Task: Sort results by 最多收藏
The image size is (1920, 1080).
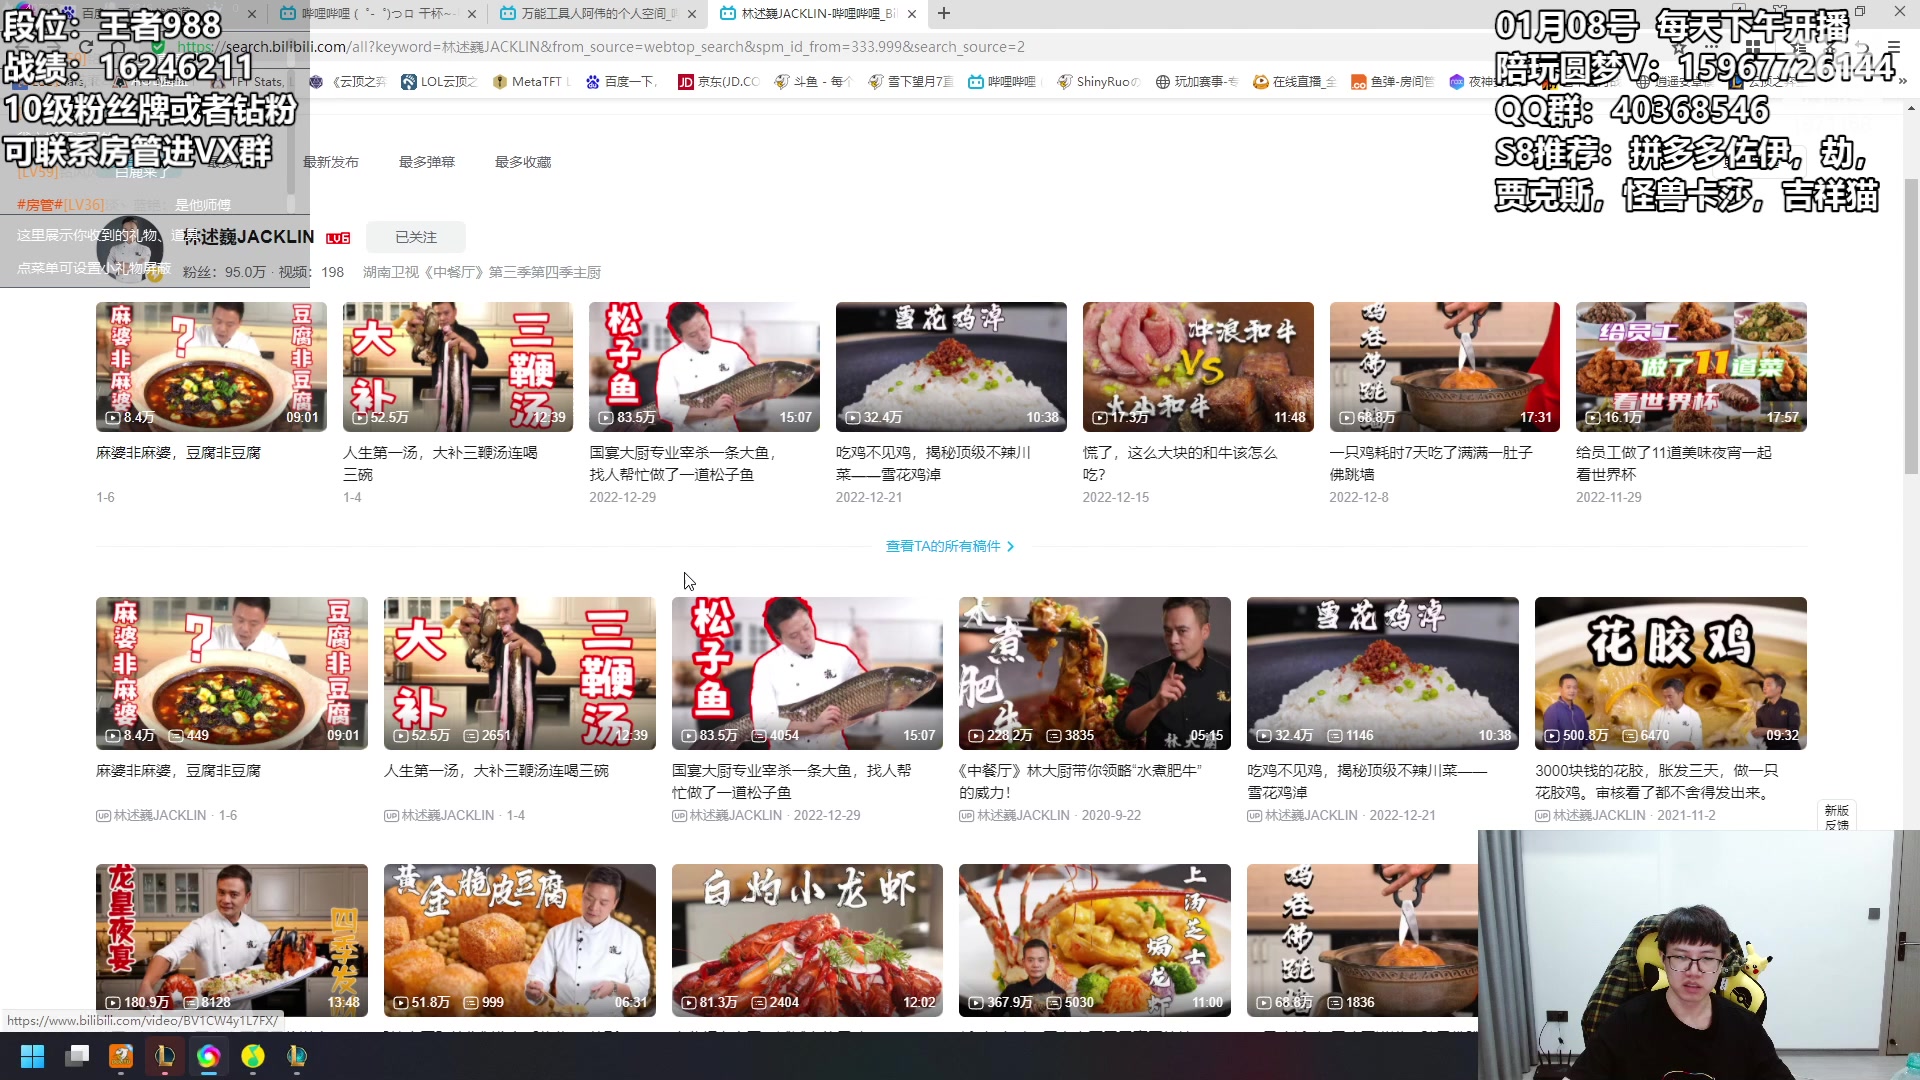Action: 523,162
